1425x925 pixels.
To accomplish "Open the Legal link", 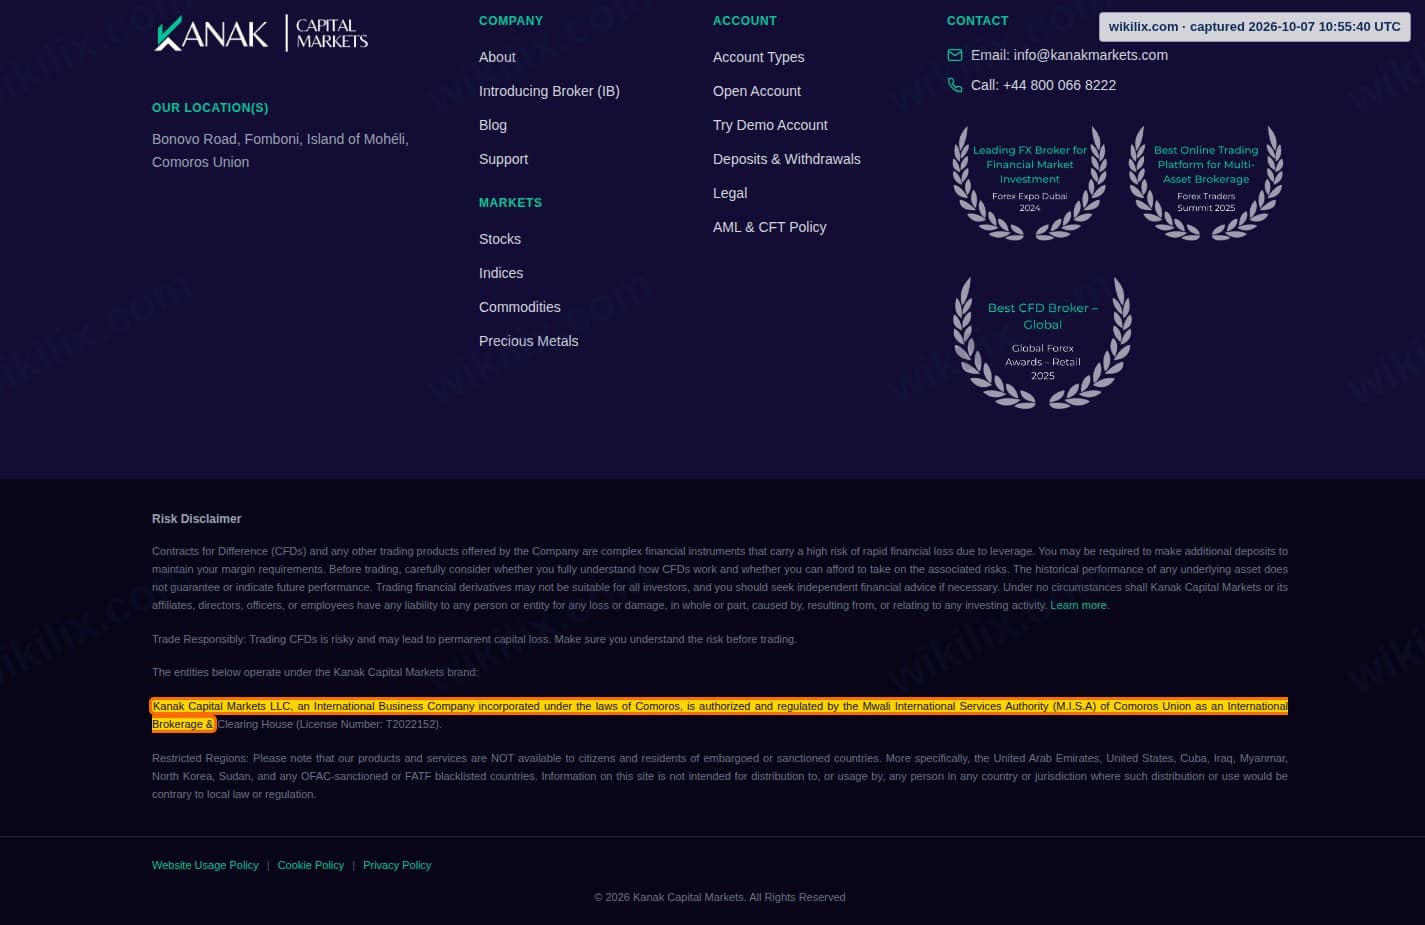I will [x=730, y=193].
